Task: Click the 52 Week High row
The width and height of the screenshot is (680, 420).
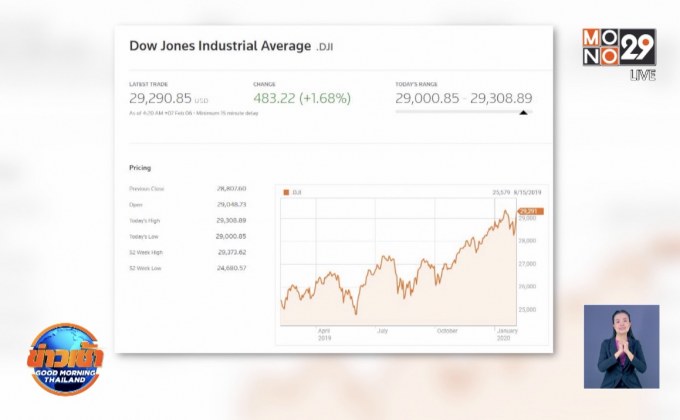Action: click(187, 252)
